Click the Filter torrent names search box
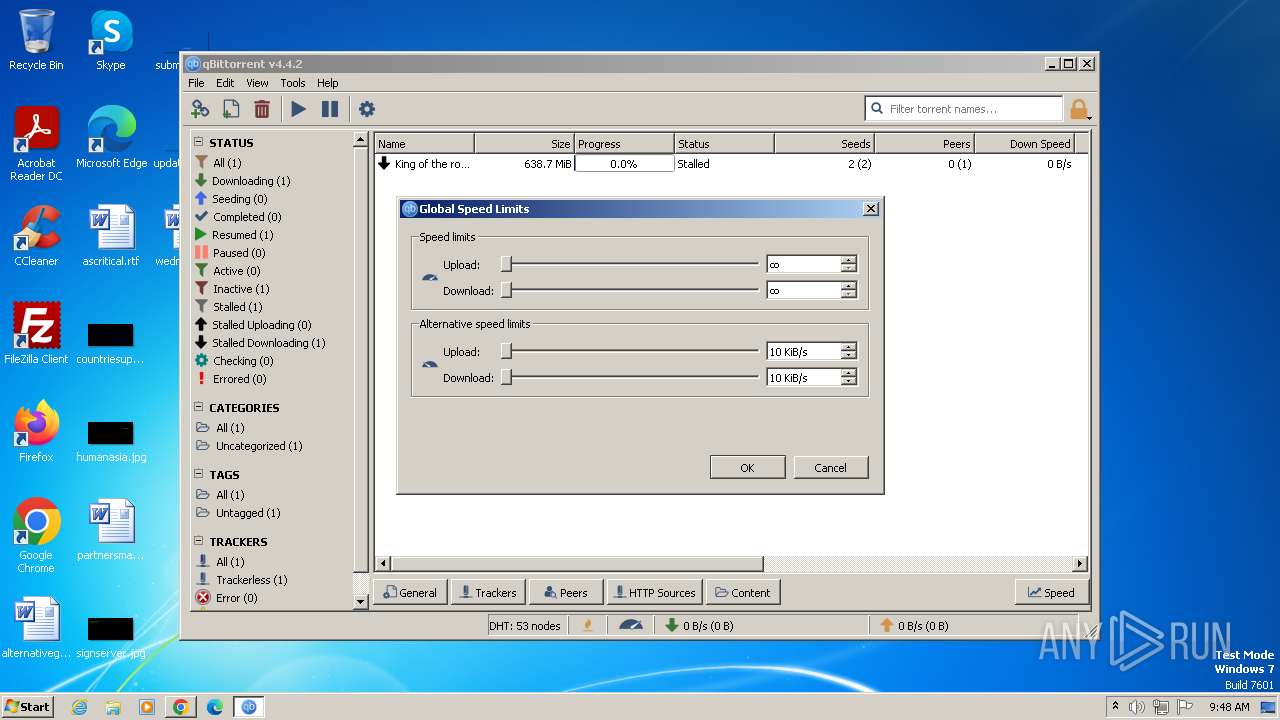Screen dimensions: 1280x720 point(963,108)
